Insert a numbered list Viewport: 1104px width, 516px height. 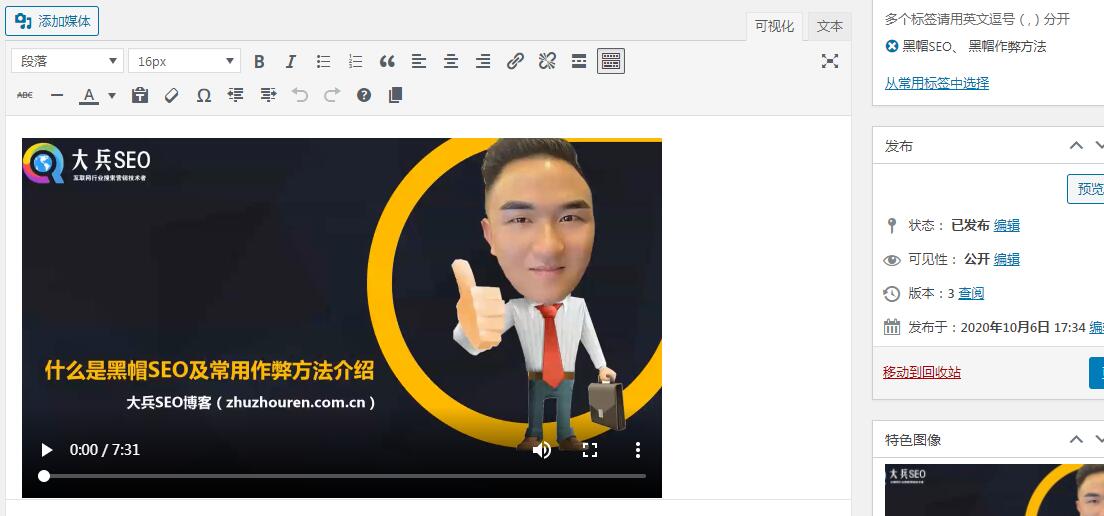(356, 61)
